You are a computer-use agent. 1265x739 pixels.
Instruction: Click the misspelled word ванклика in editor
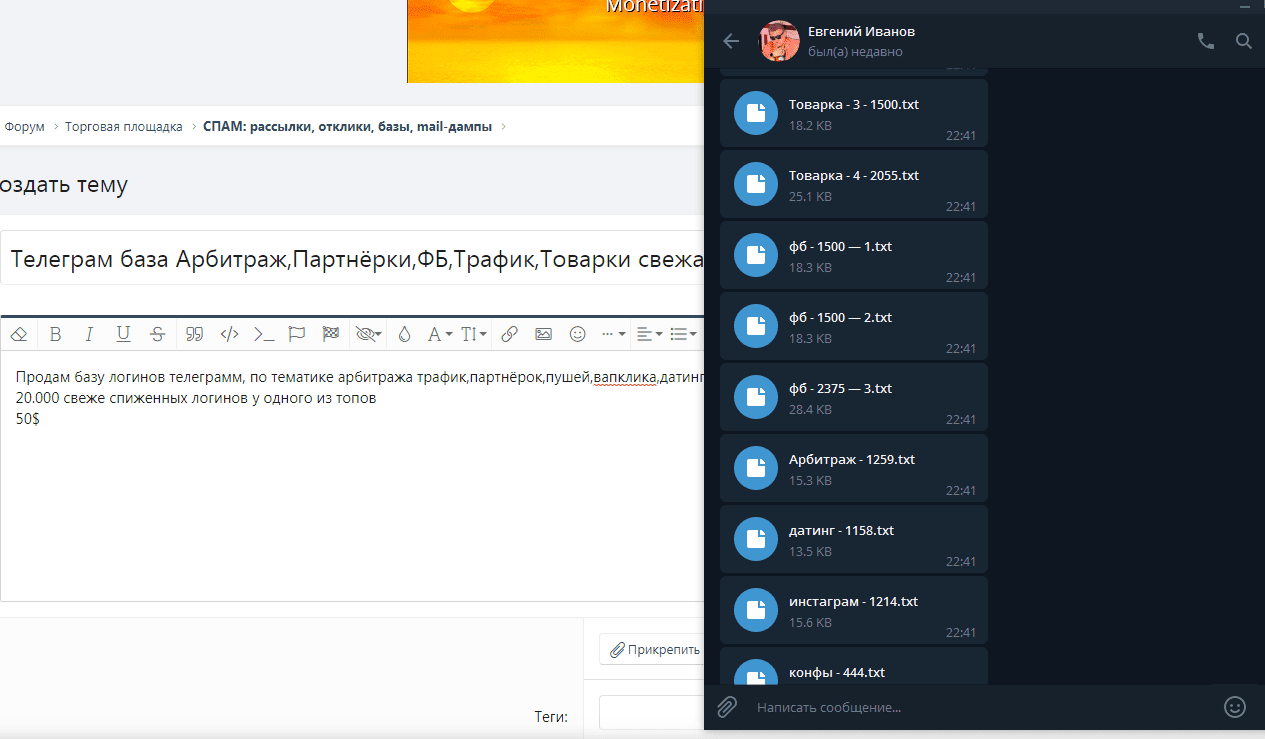click(624, 377)
